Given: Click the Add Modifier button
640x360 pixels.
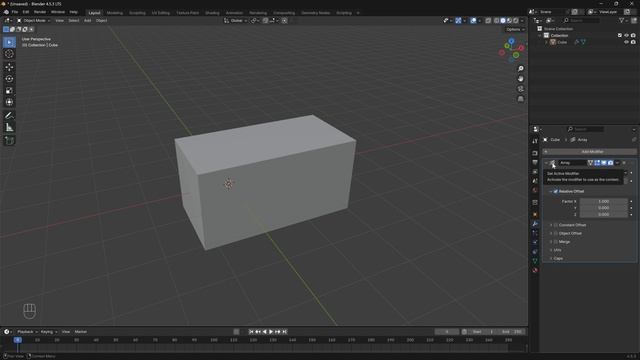Looking at the screenshot, I should click(x=590, y=151).
